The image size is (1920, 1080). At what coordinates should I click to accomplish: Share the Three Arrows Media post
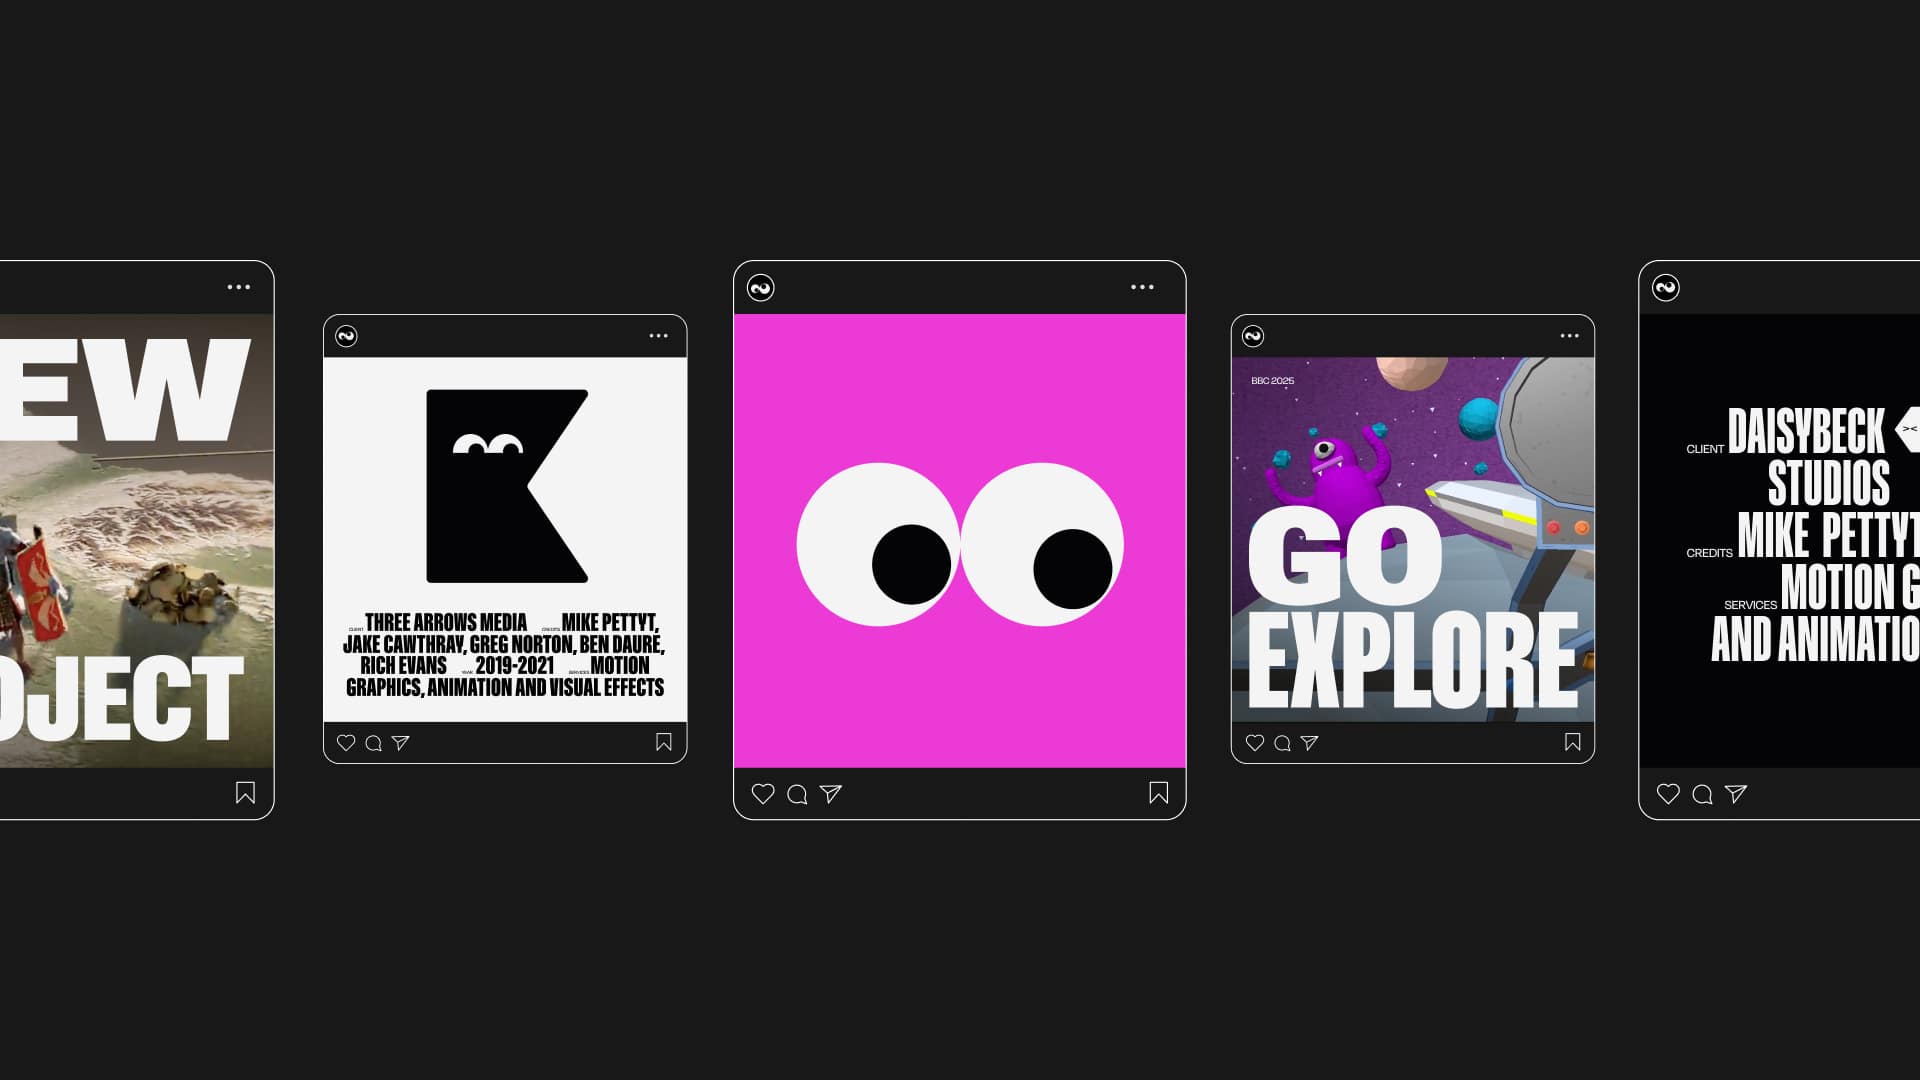tap(401, 743)
